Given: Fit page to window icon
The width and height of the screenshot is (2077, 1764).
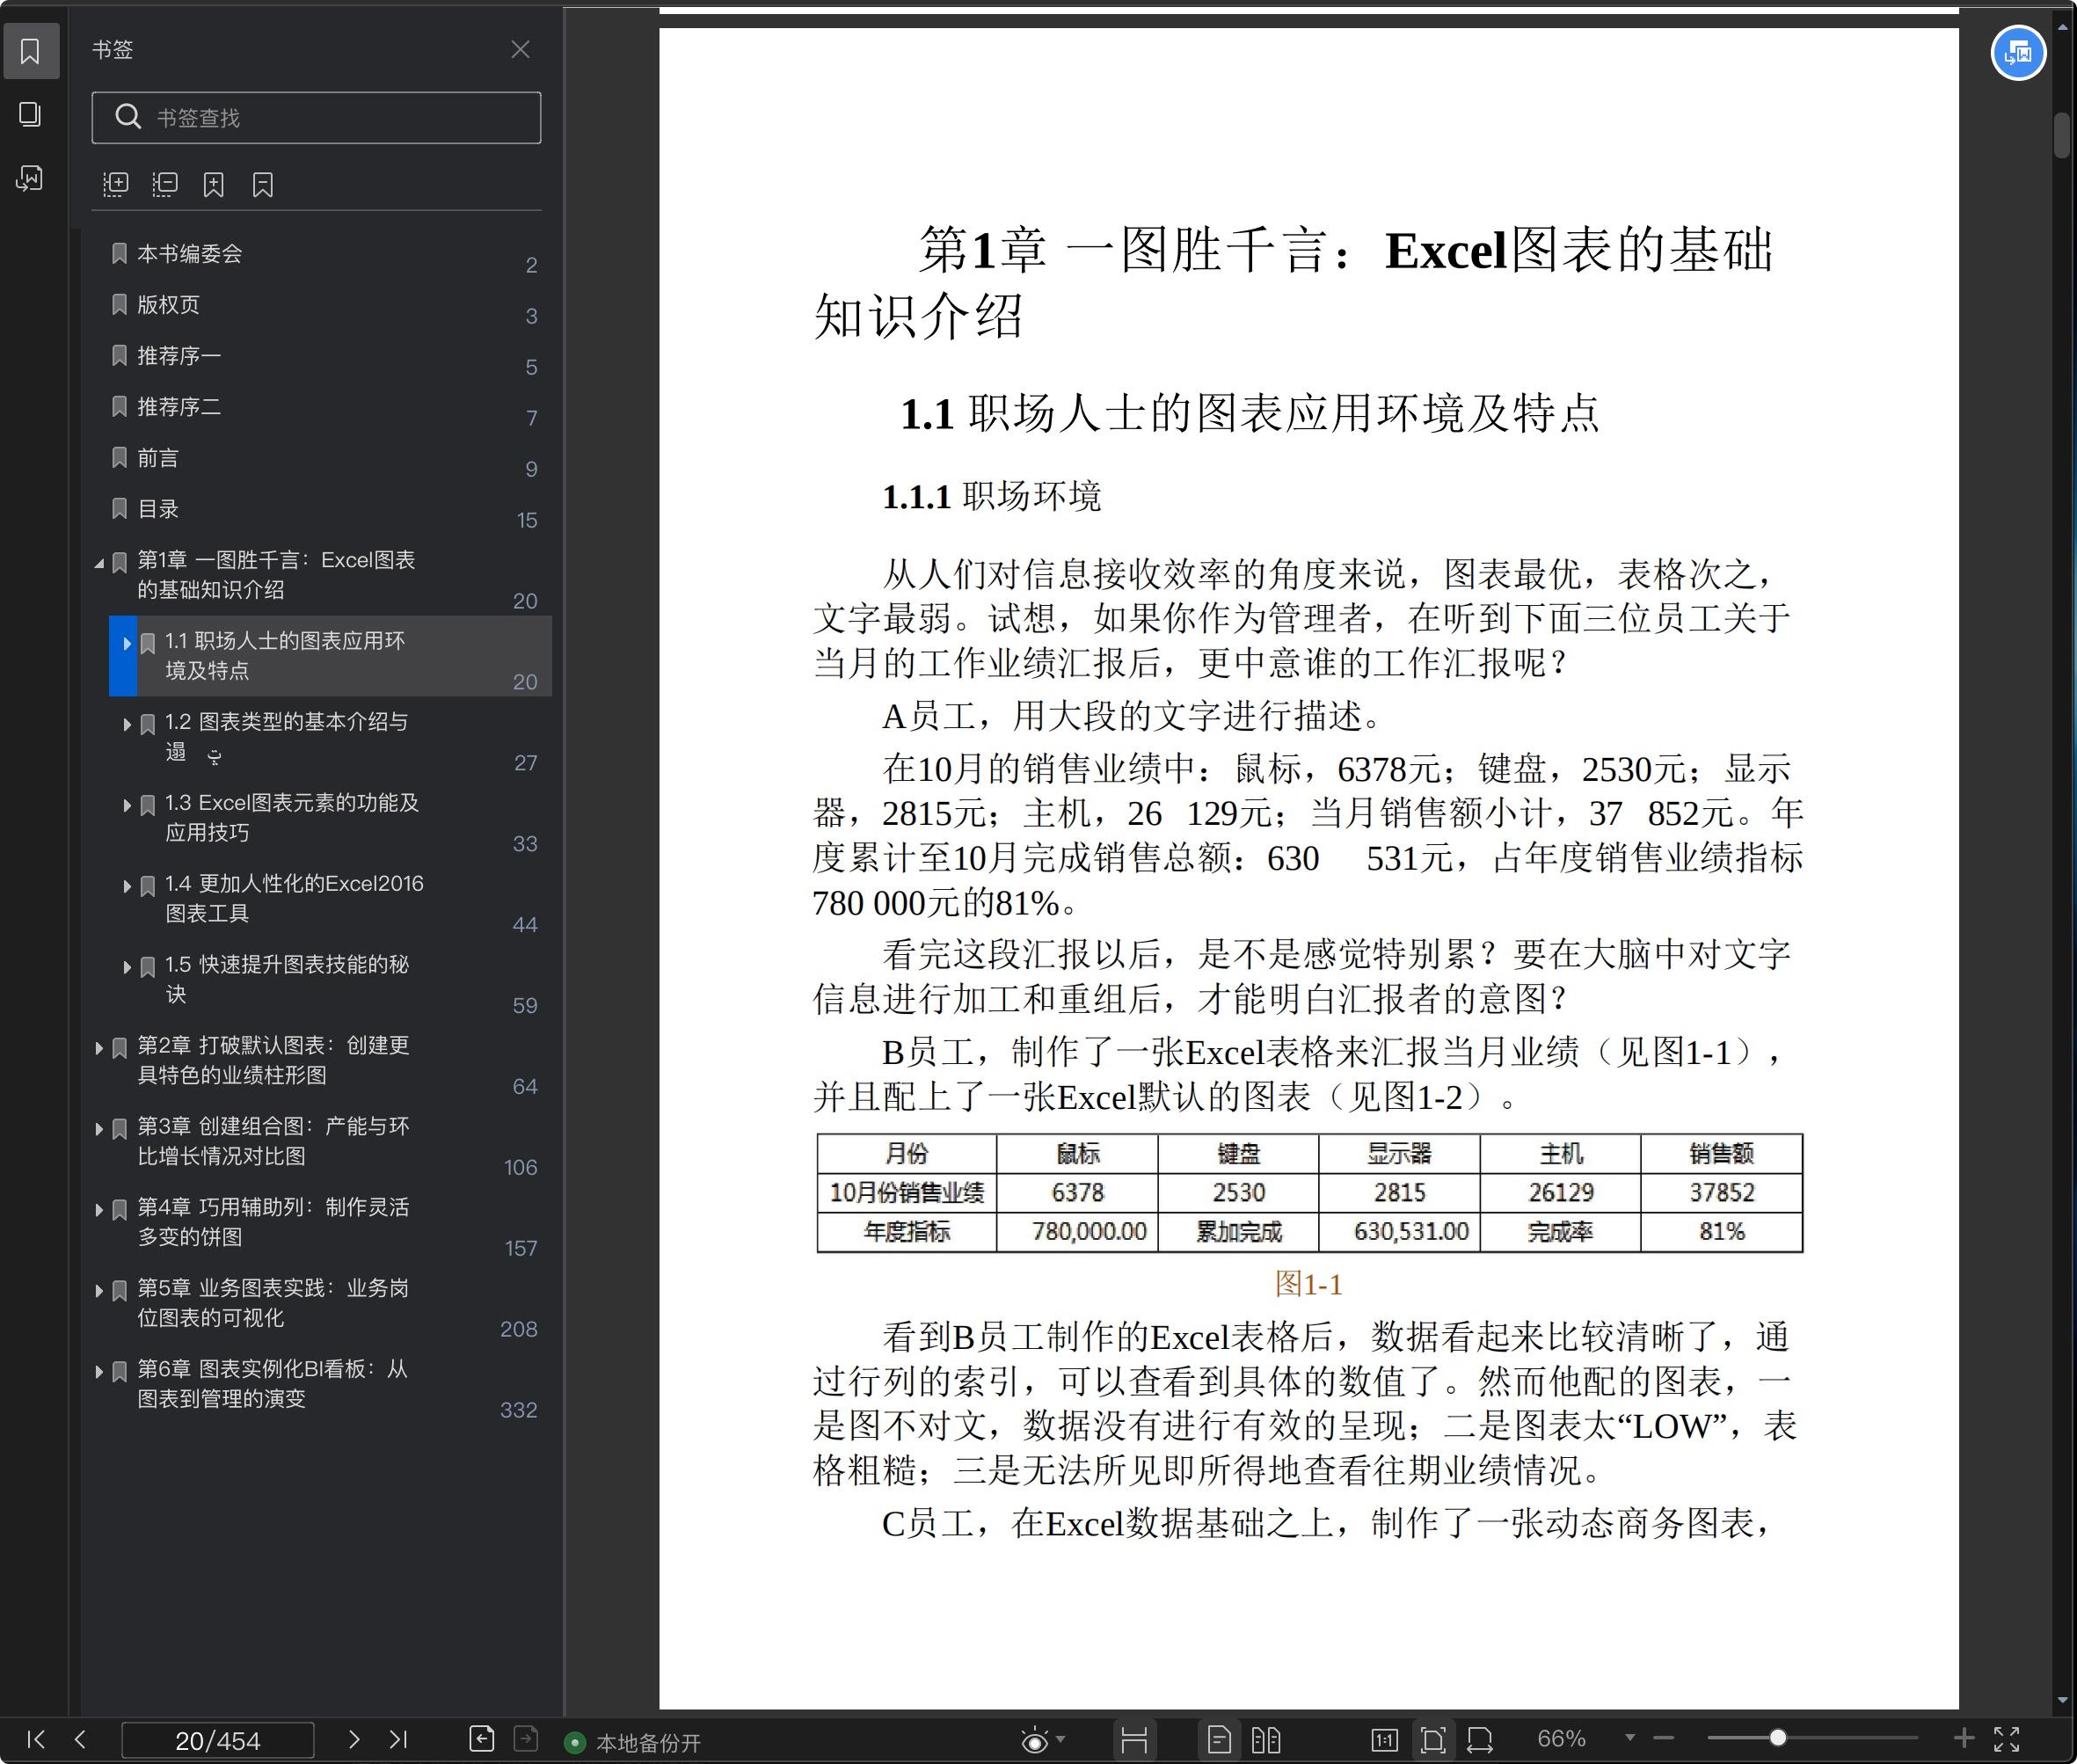Looking at the screenshot, I should point(1433,1740).
